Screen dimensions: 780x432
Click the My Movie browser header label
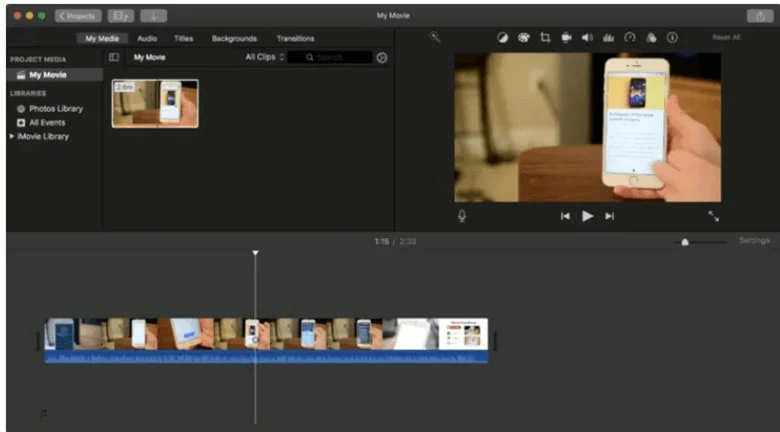coord(149,57)
